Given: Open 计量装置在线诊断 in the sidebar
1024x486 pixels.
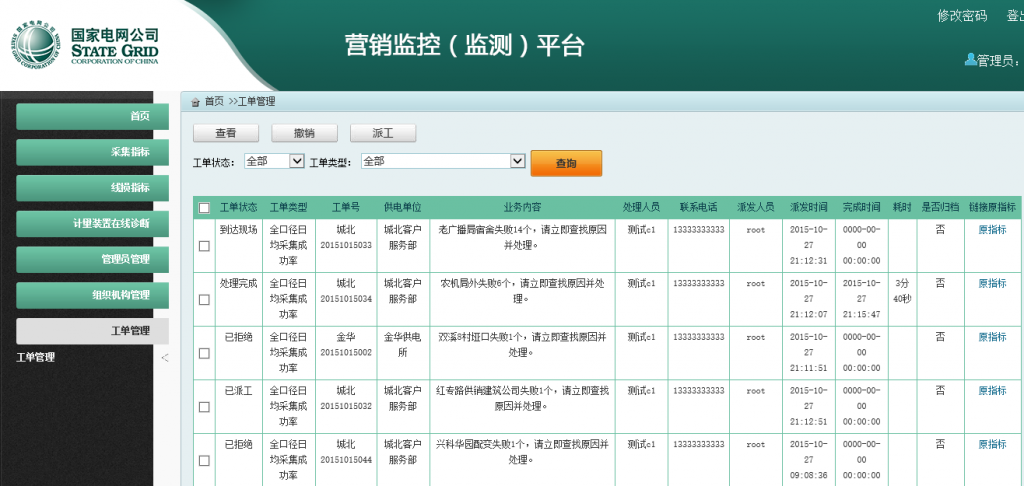Looking at the screenshot, I should [92, 223].
